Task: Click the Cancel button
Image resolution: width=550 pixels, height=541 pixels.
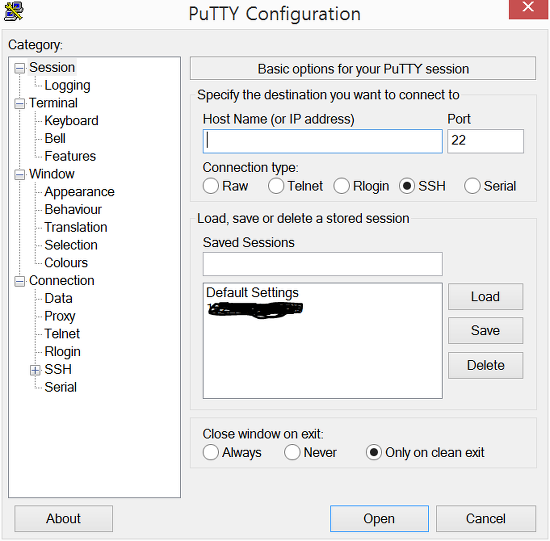Action: tap(486, 519)
